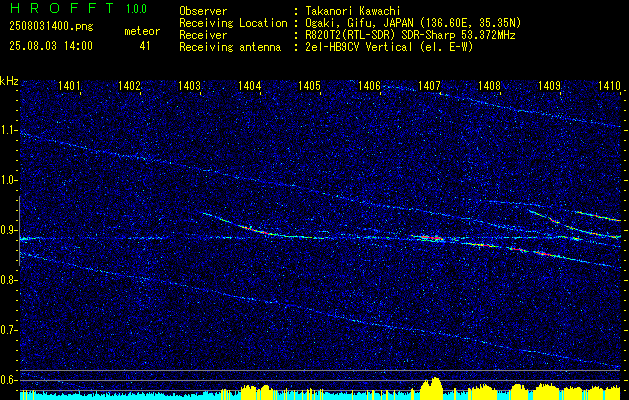The height and width of the screenshot is (400, 629).
Task: Click the meteor label
Action: 142,31
